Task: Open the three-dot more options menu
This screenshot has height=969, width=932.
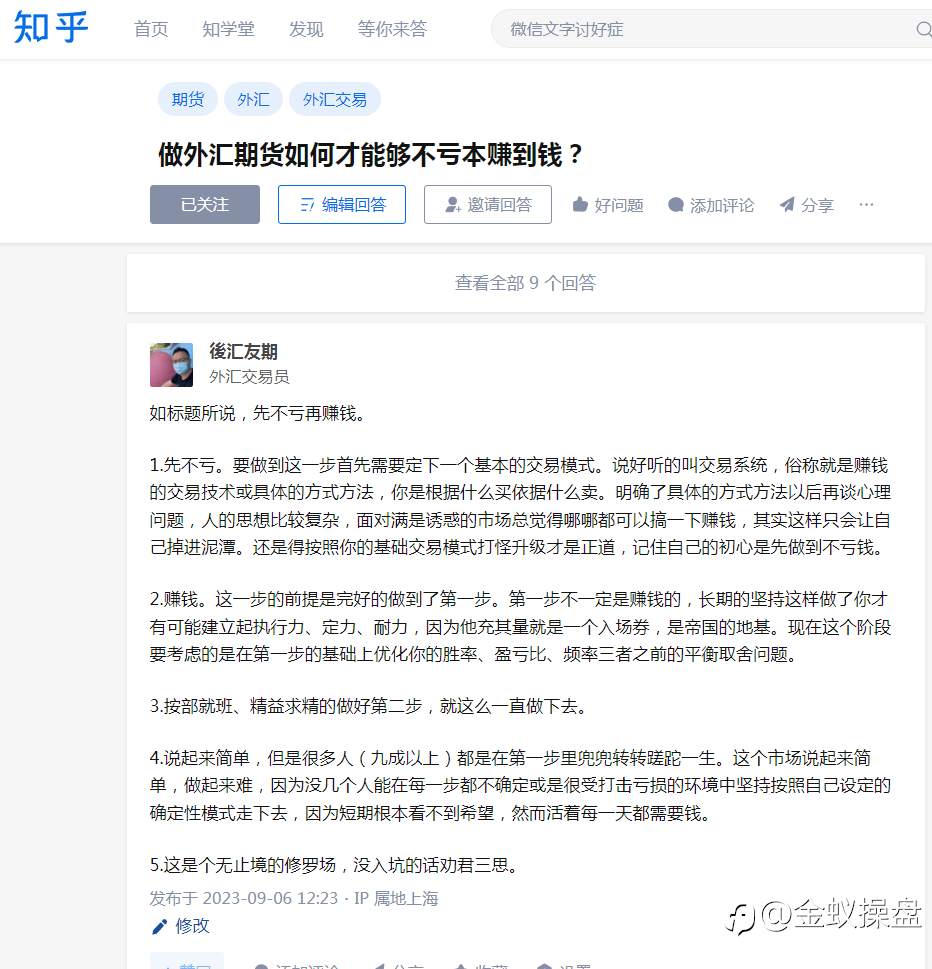Action: pyautogui.click(x=866, y=205)
